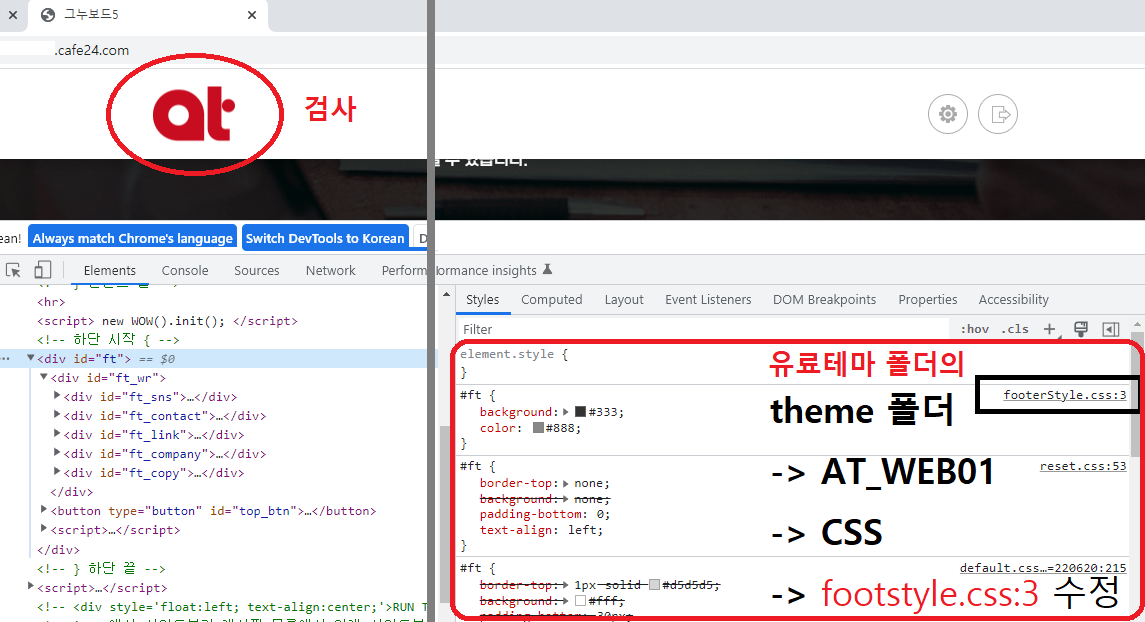This screenshot has width=1145, height=622.
Task: Click the #888 color swatch
Action: point(538,428)
